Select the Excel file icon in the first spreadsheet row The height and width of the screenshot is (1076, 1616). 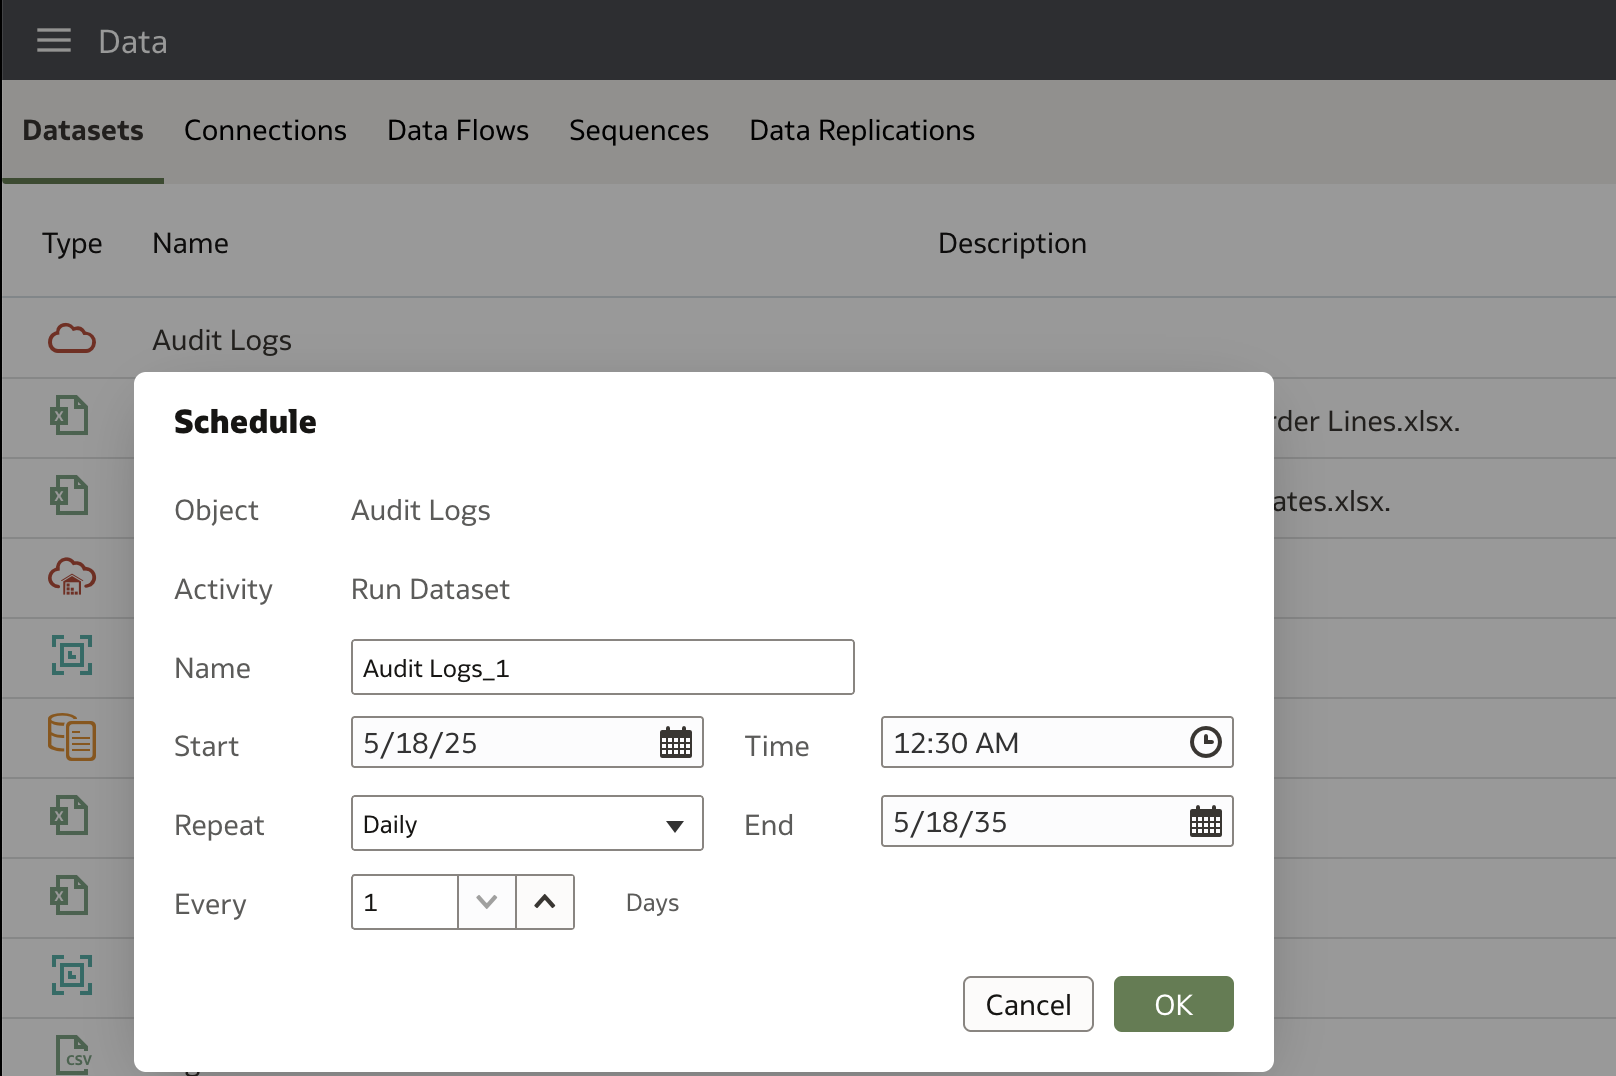pos(70,415)
